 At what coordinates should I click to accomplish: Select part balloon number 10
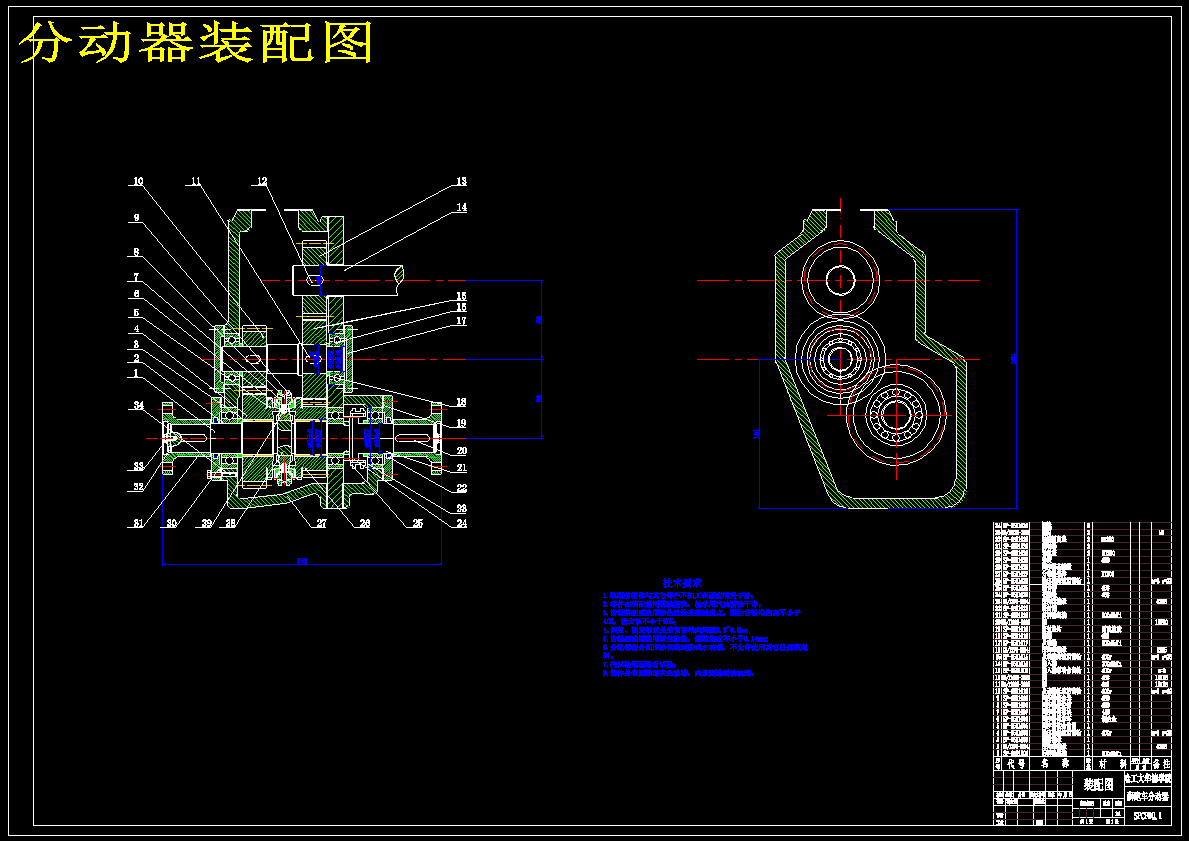point(138,181)
